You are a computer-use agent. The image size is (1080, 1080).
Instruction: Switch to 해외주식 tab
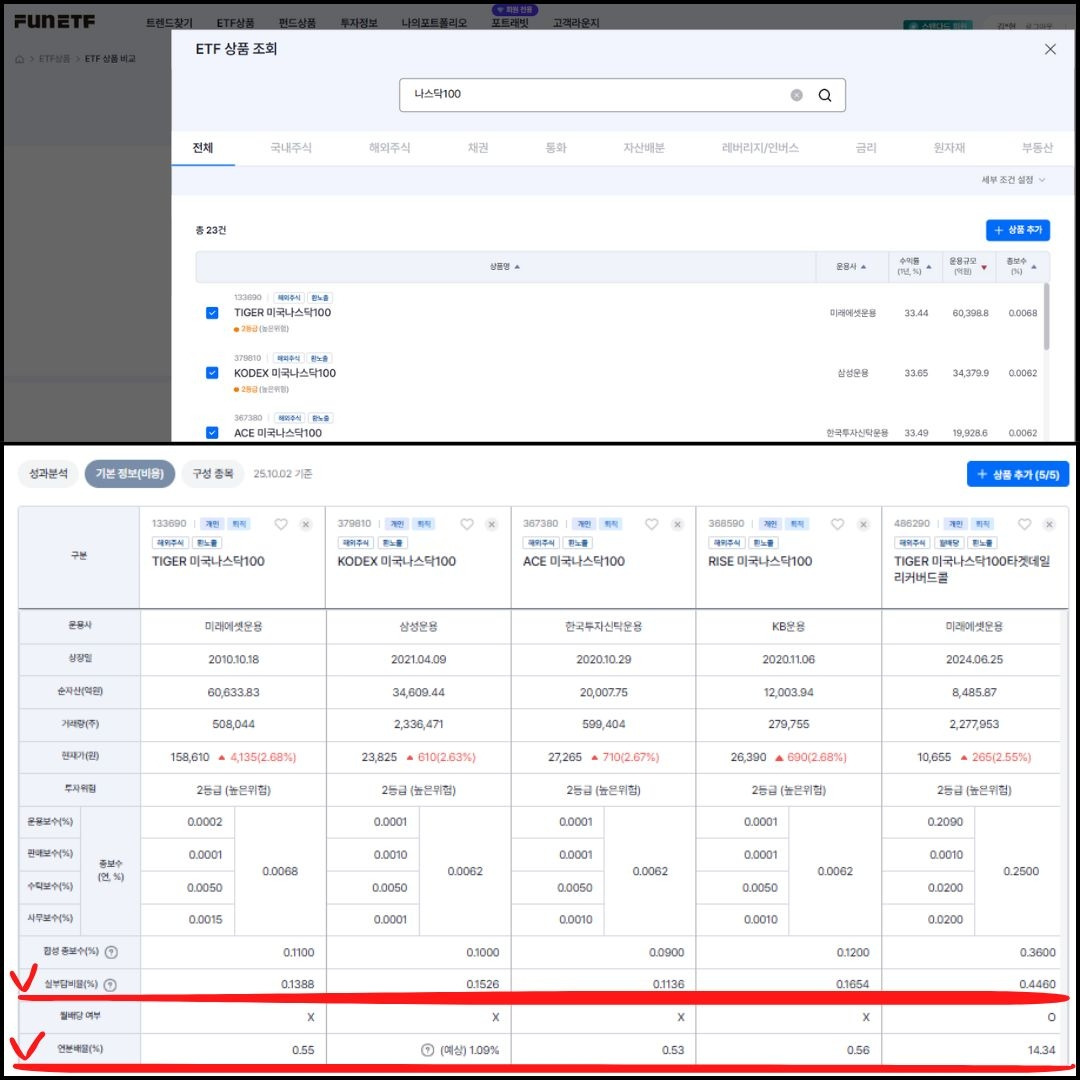[389, 148]
